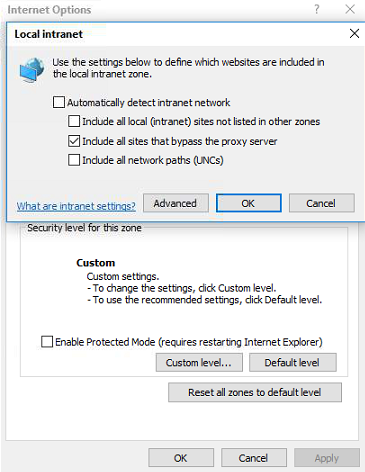Close the Local intranet dialog
The height and width of the screenshot is (472, 365).
(x=354, y=33)
